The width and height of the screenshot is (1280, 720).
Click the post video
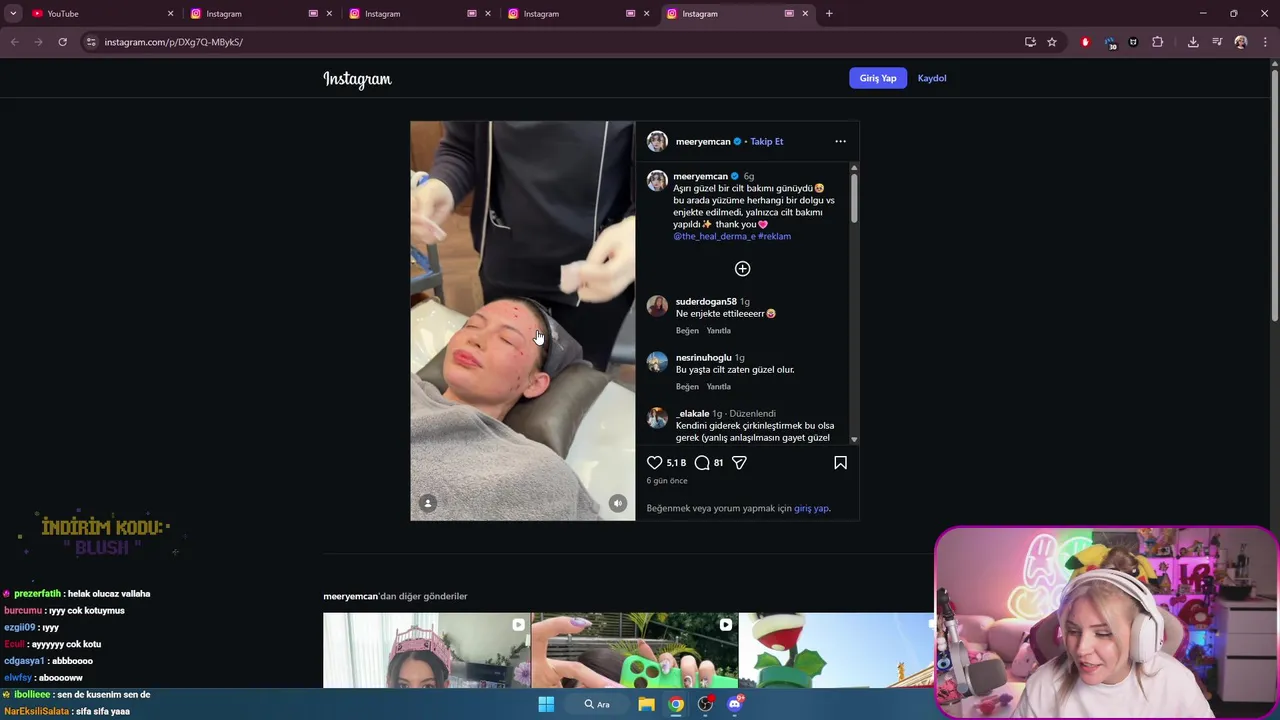(522, 320)
